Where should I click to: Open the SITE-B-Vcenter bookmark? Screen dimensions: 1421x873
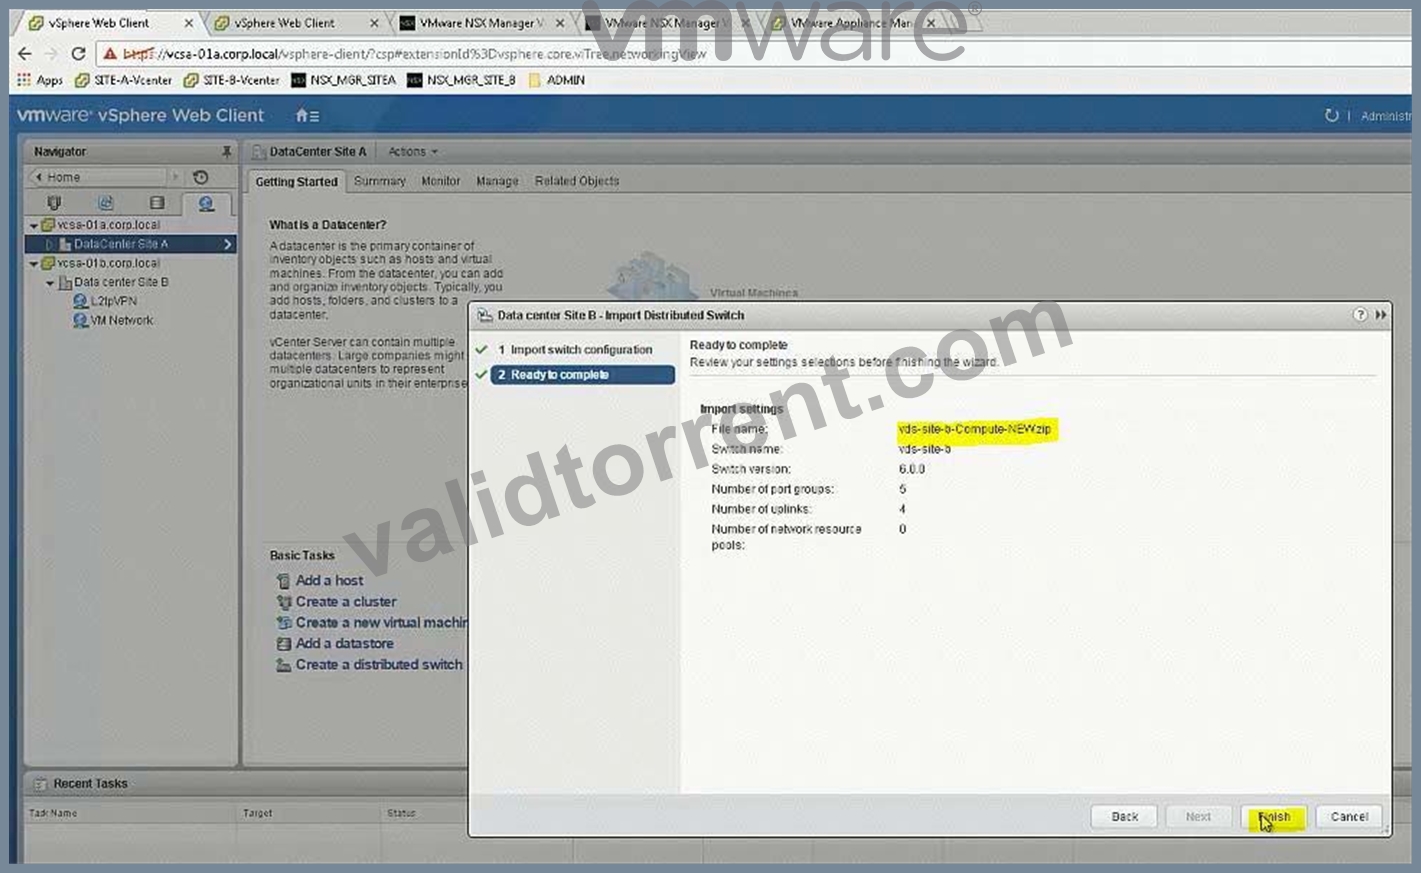232,80
